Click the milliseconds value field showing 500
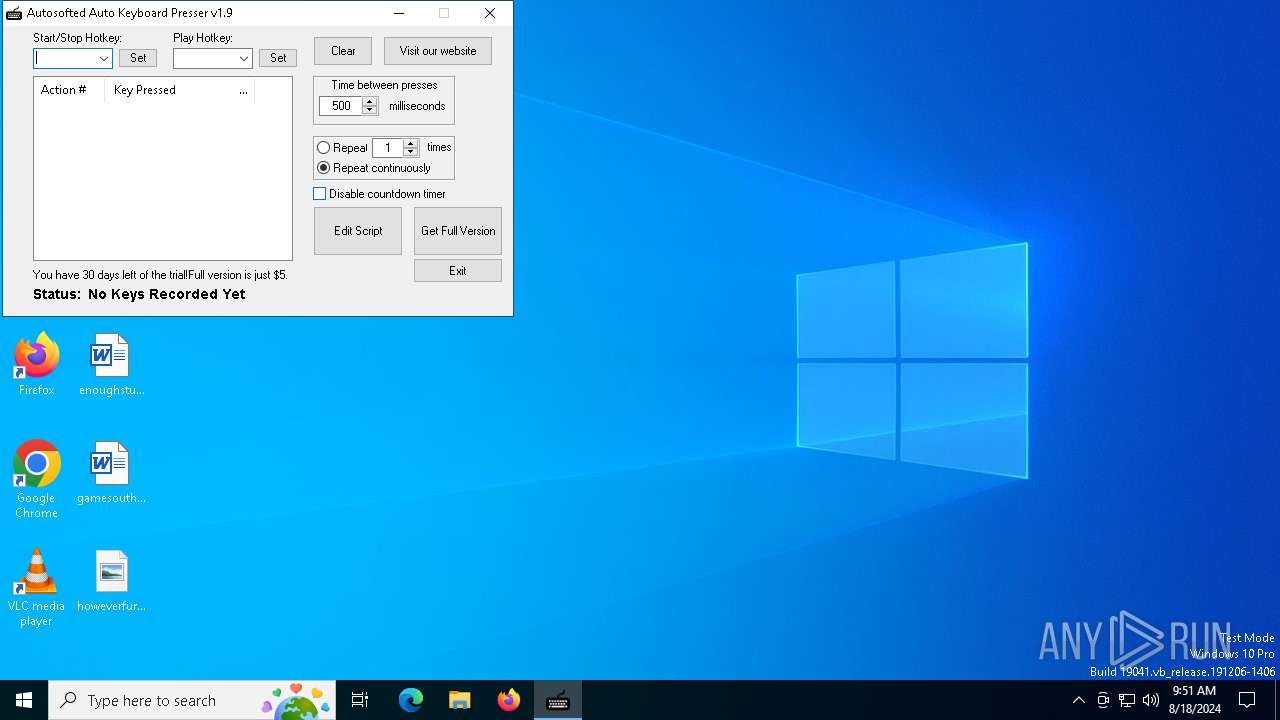 (x=341, y=106)
